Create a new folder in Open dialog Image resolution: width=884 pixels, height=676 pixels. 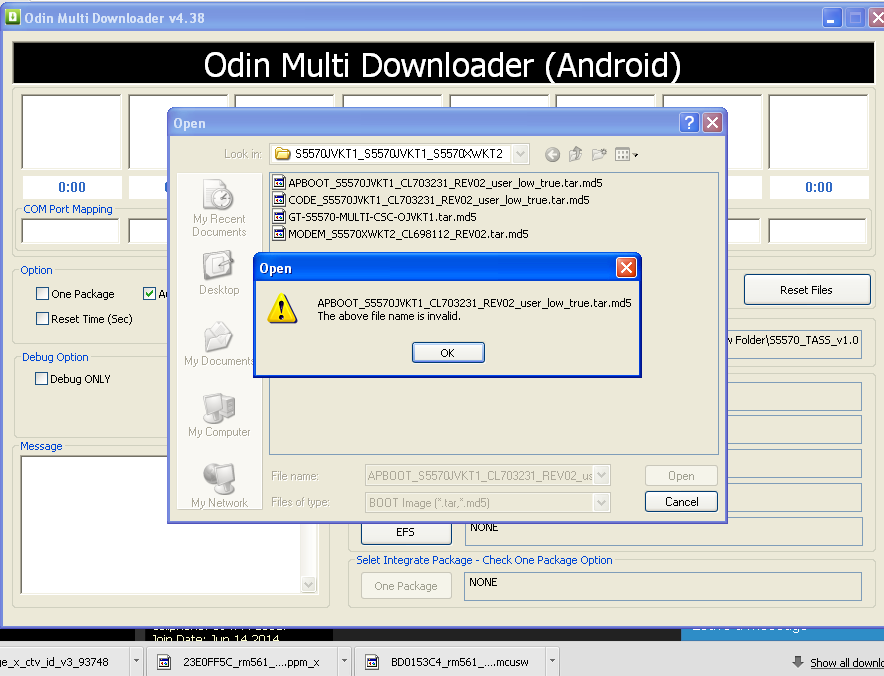click(x=599, y=154)
